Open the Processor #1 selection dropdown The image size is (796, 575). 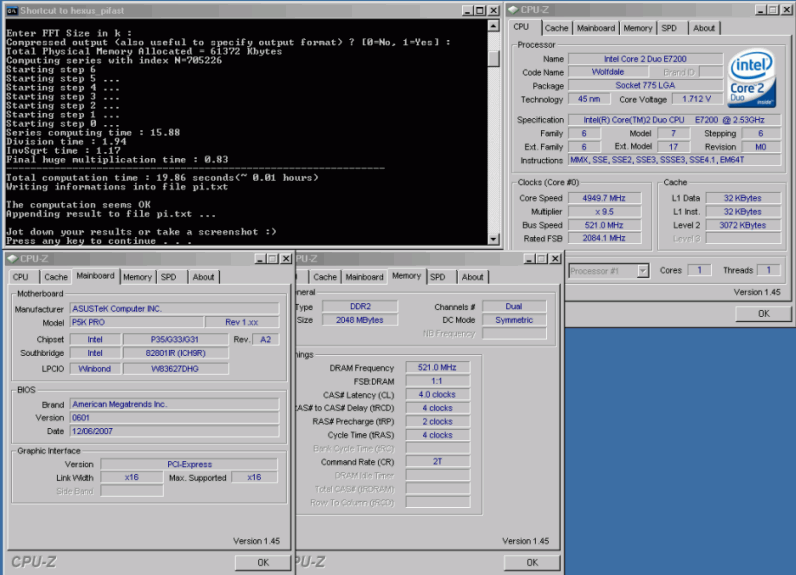643,271
